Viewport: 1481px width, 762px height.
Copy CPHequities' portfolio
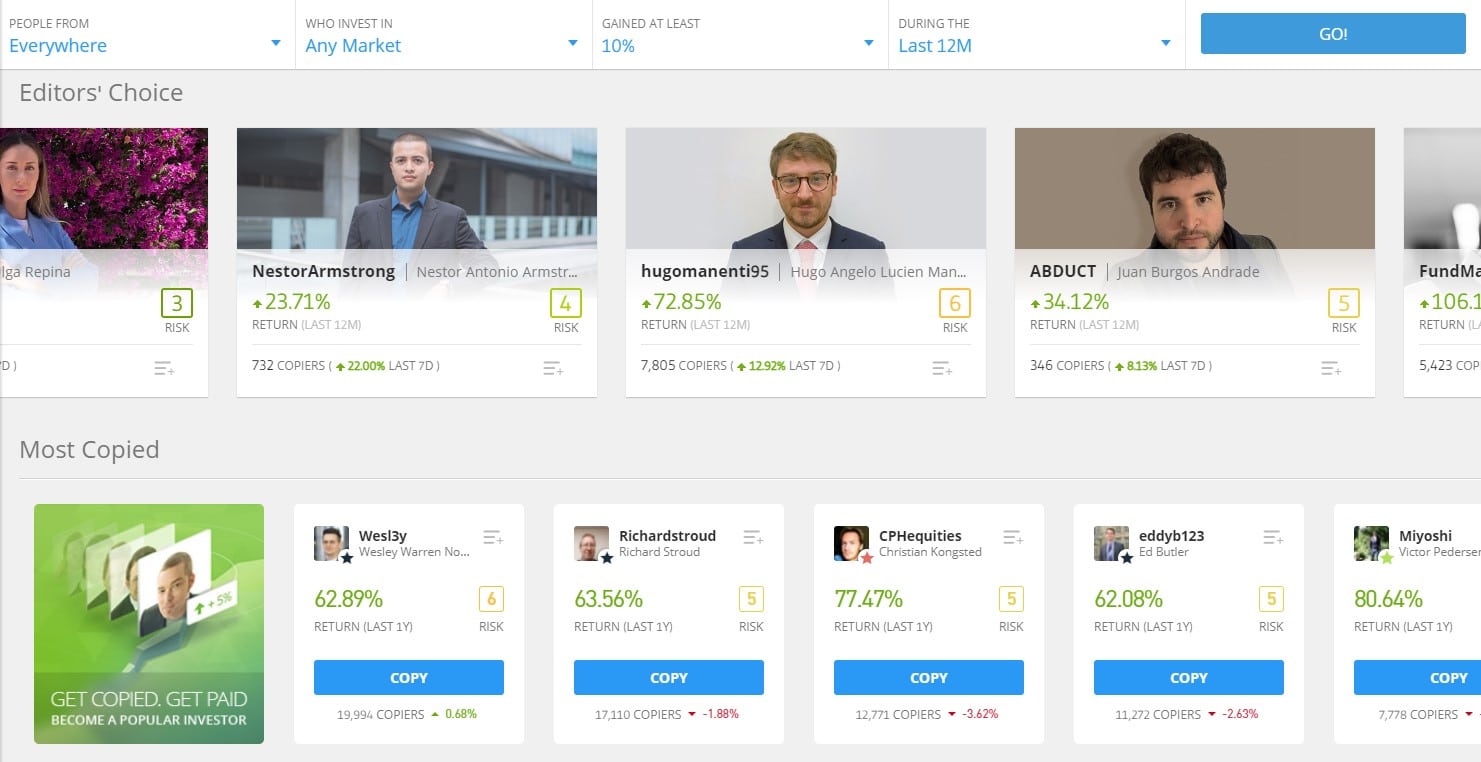(x=929, y=677)
